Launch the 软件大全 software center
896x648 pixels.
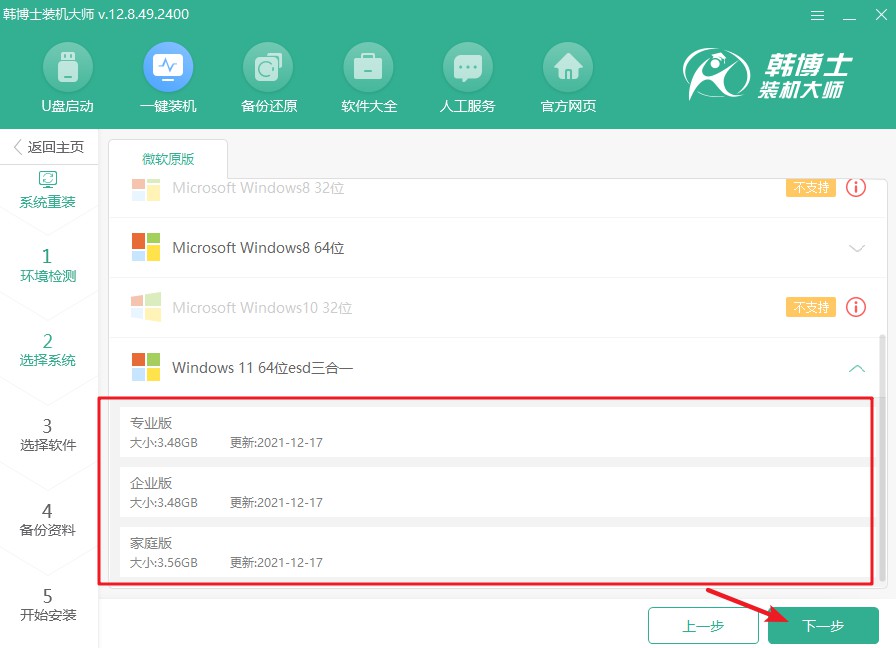[368, 75]
